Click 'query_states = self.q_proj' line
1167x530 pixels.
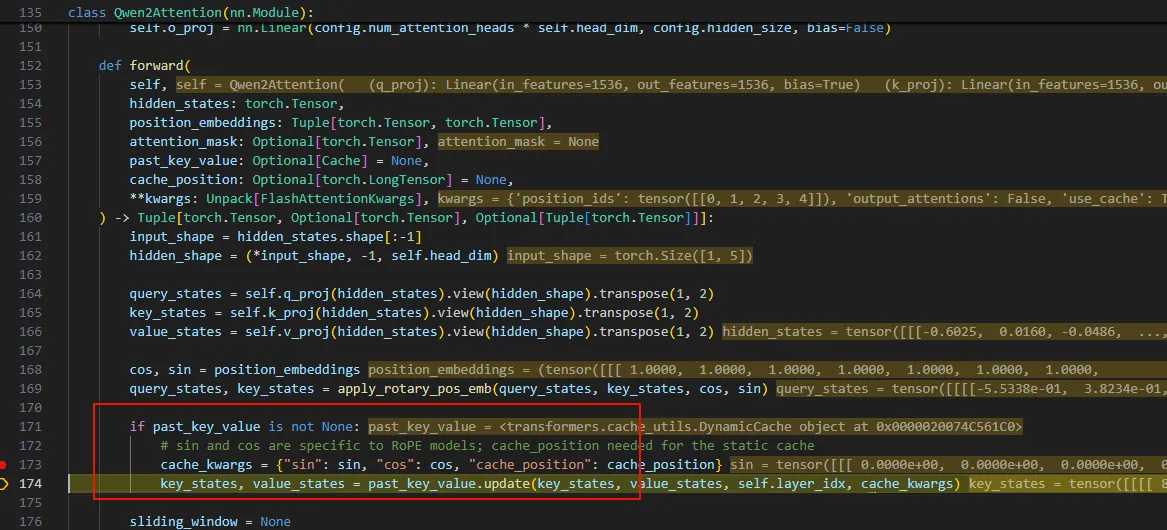tap(422, 294)
